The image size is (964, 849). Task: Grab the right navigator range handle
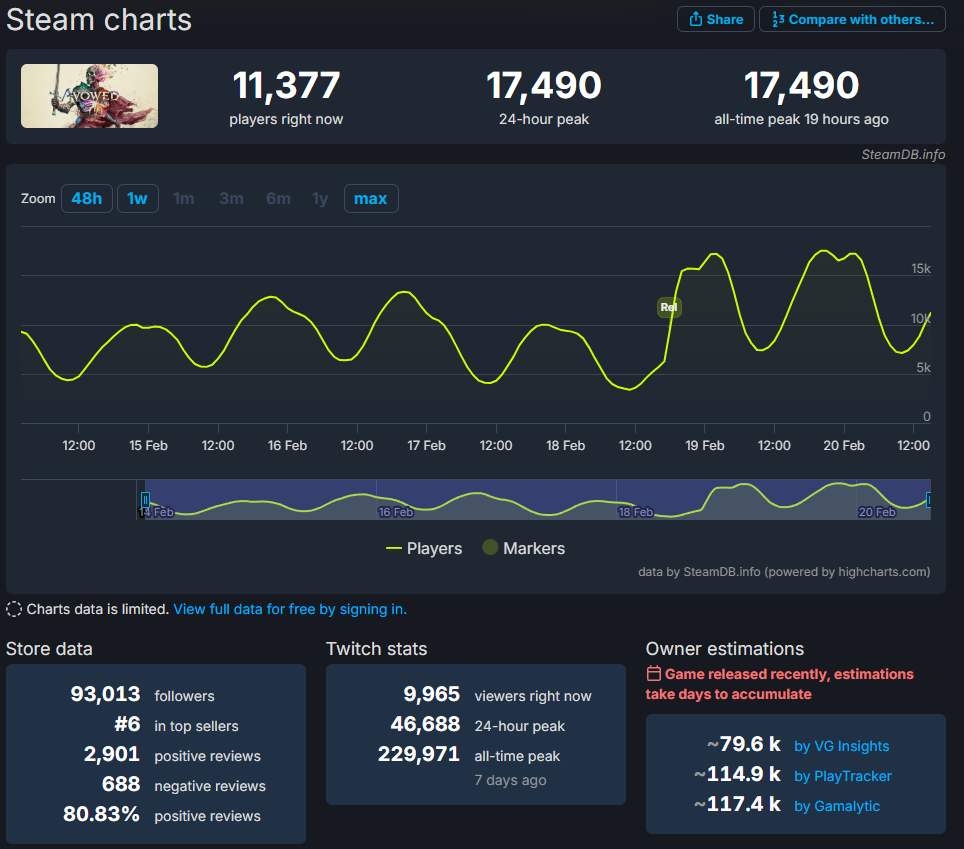pyautogui.click(x=928, y=499)
